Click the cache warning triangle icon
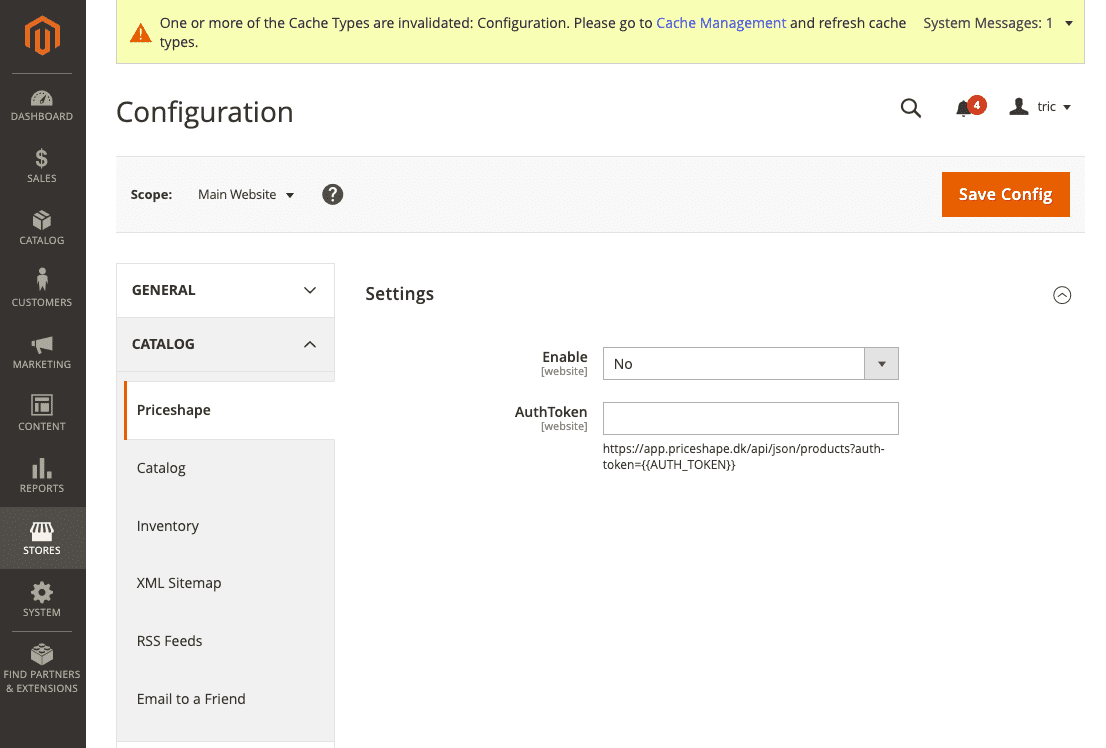 (141, 32)
